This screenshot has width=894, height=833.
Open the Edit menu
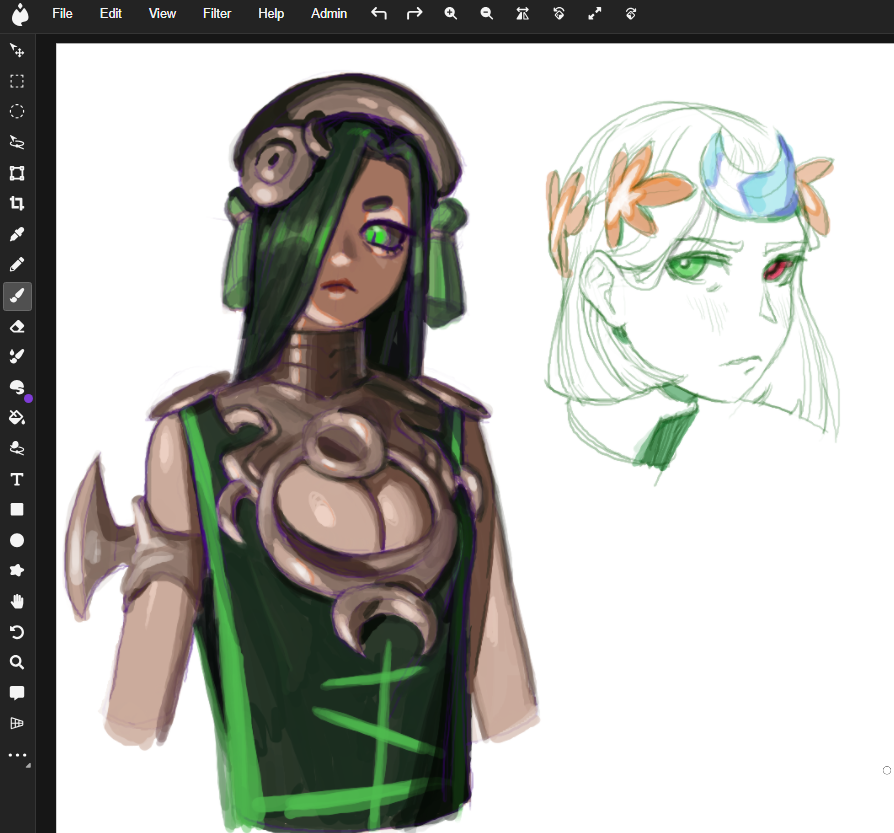pyautogui.click(x=111, y=14)
